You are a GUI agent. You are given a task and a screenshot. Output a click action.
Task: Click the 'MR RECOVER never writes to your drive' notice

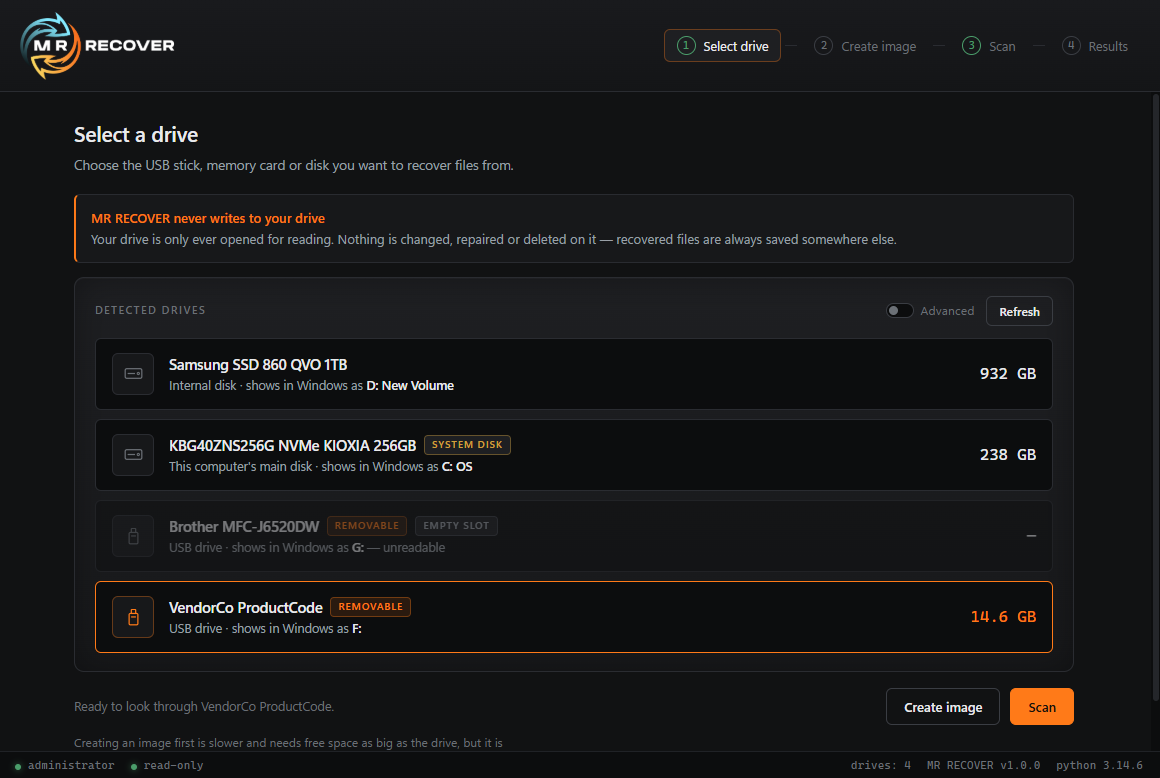[x=574, y=229]
